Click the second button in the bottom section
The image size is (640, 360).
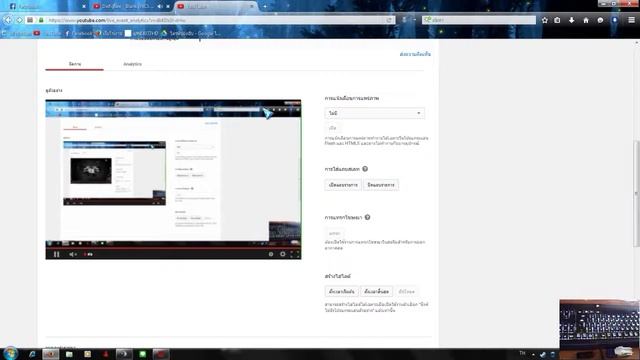pyautogui.click(x=376, y=291)
